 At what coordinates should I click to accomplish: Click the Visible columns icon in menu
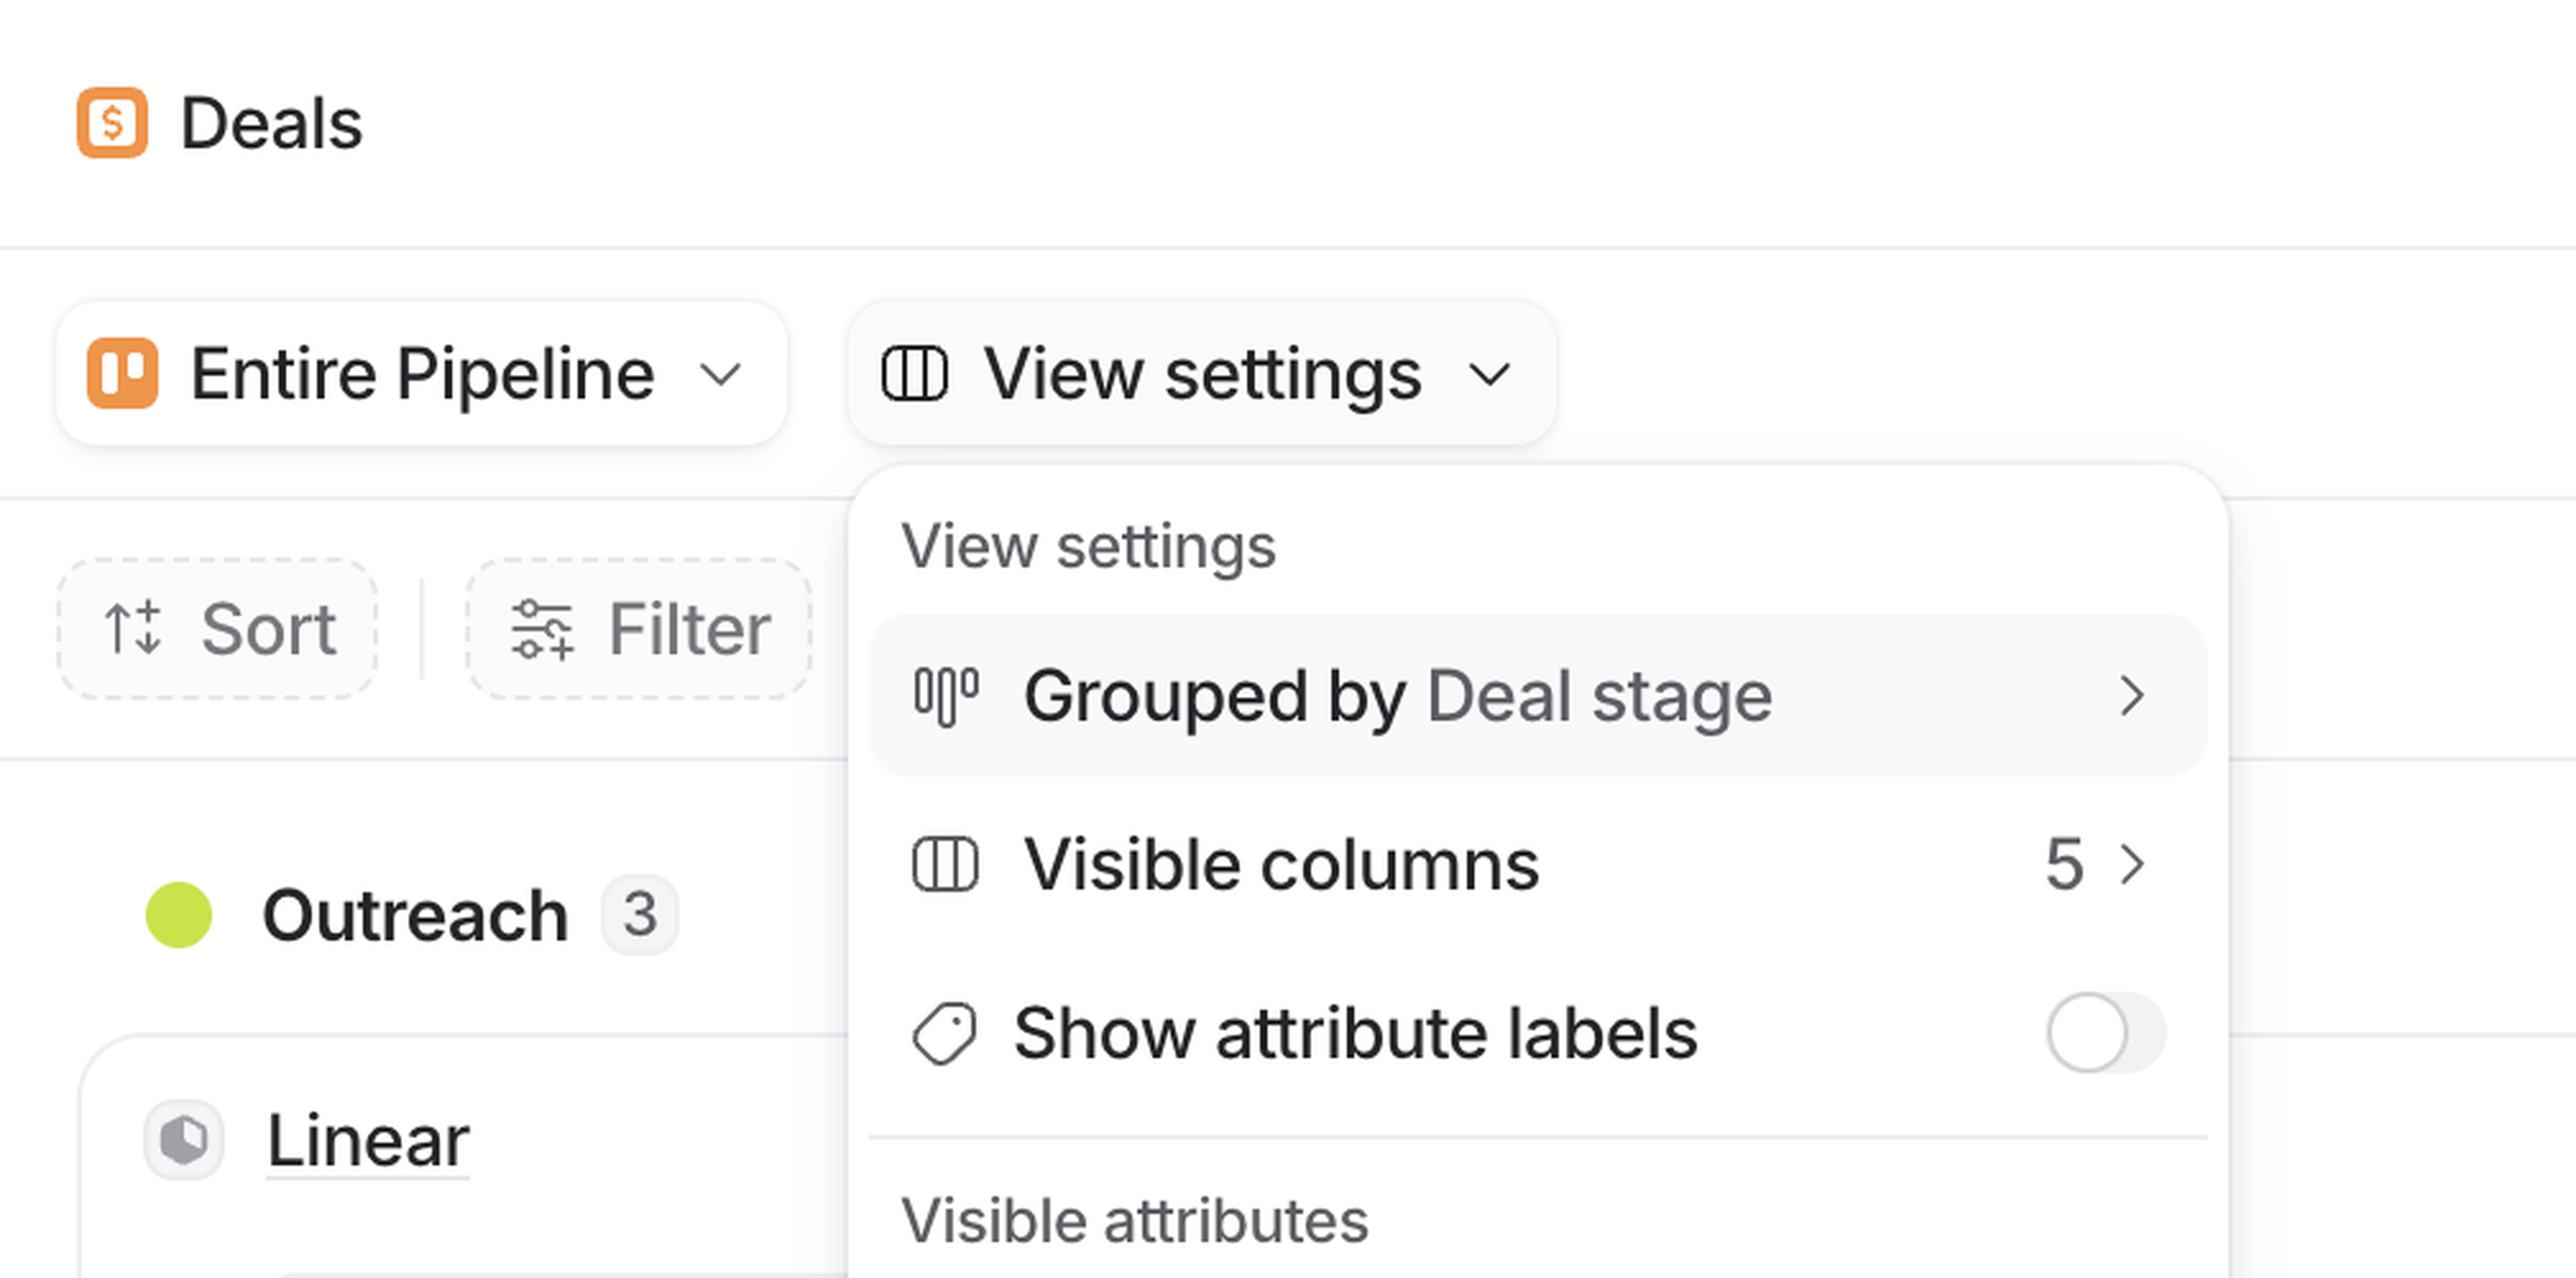pos(945,864)
